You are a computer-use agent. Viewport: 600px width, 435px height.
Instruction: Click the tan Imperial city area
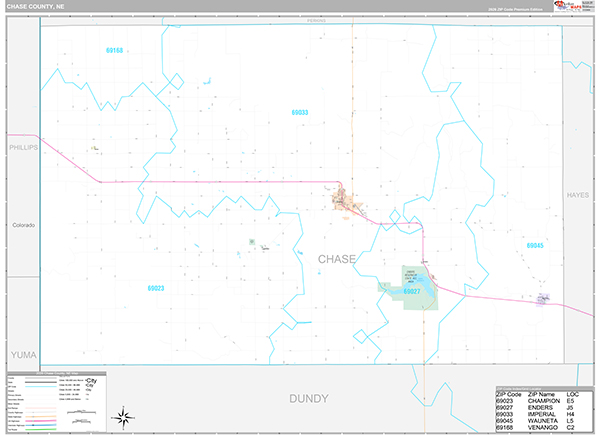tap(342, 200)
